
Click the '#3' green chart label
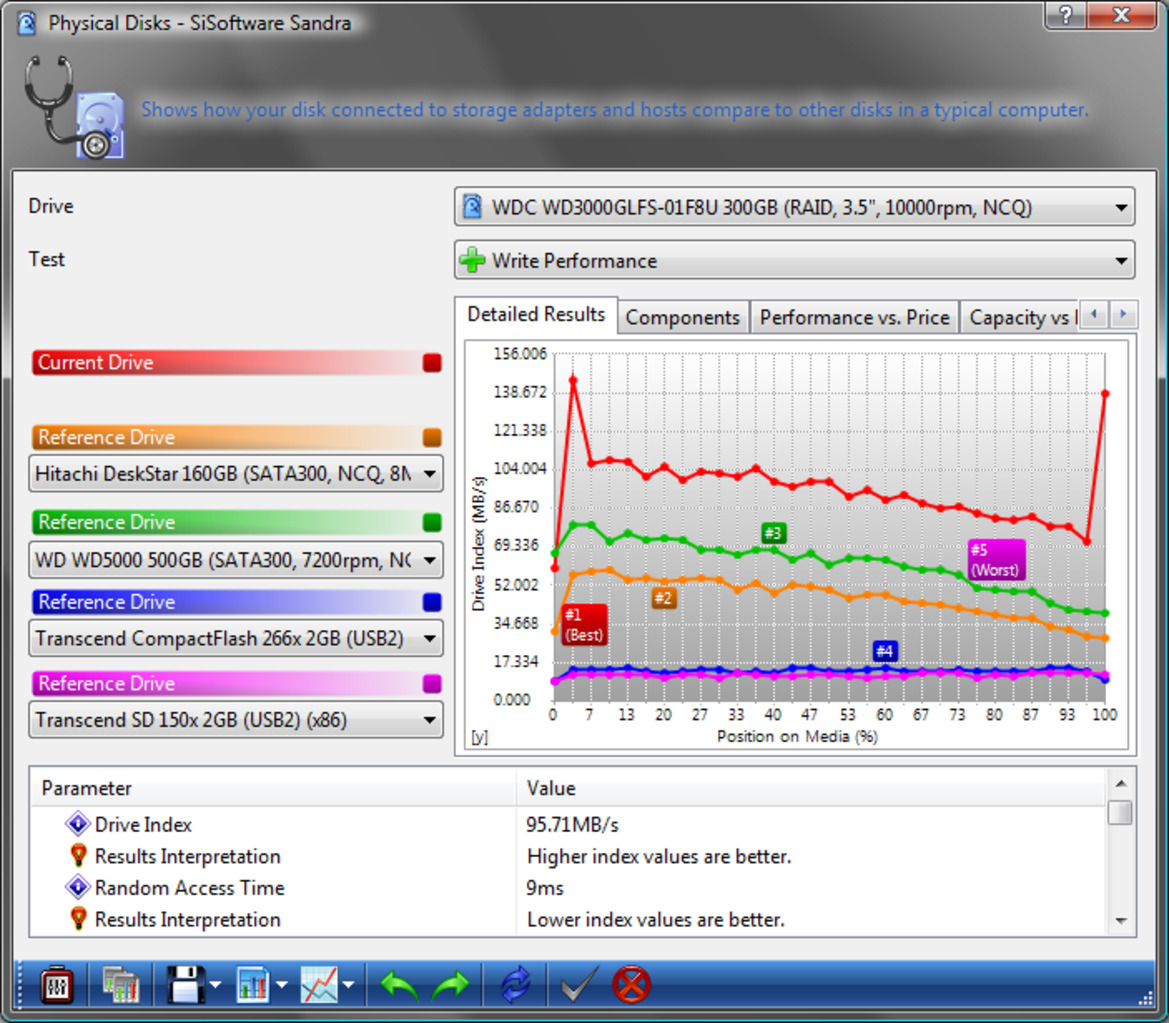(773, 533)
